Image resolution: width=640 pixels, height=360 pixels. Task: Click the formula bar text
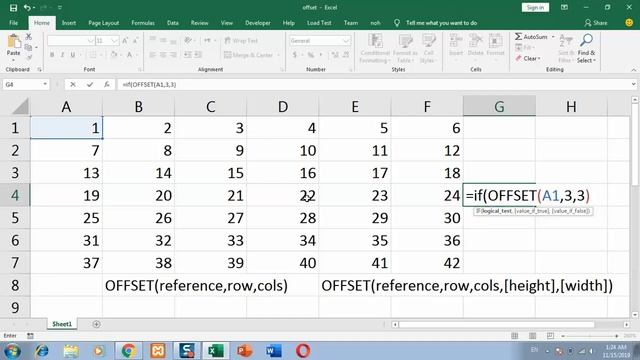tap(149, 84)
